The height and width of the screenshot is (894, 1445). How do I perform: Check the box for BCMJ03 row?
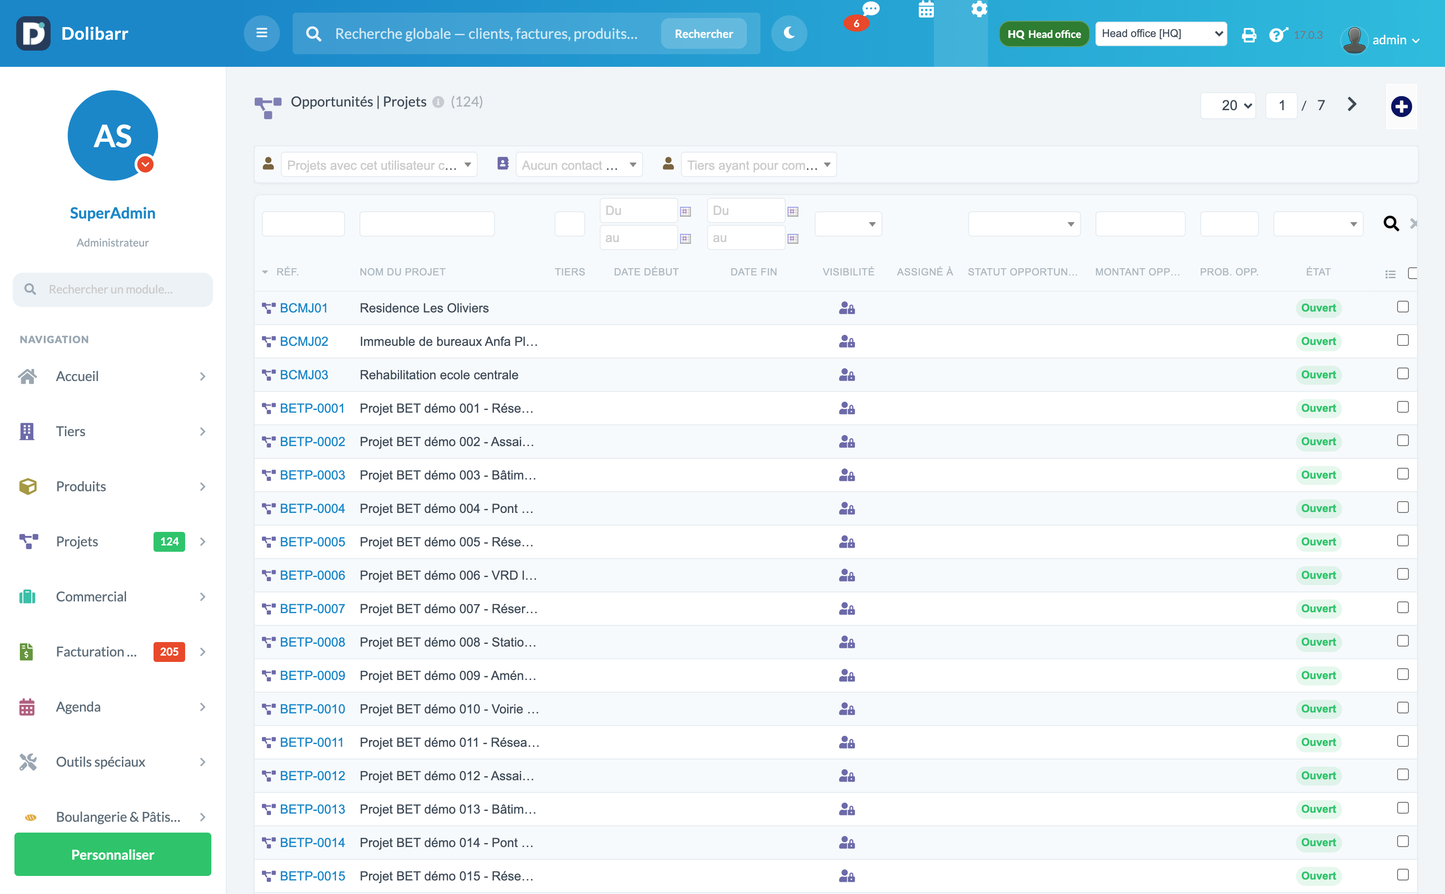tap(1403, 374)
